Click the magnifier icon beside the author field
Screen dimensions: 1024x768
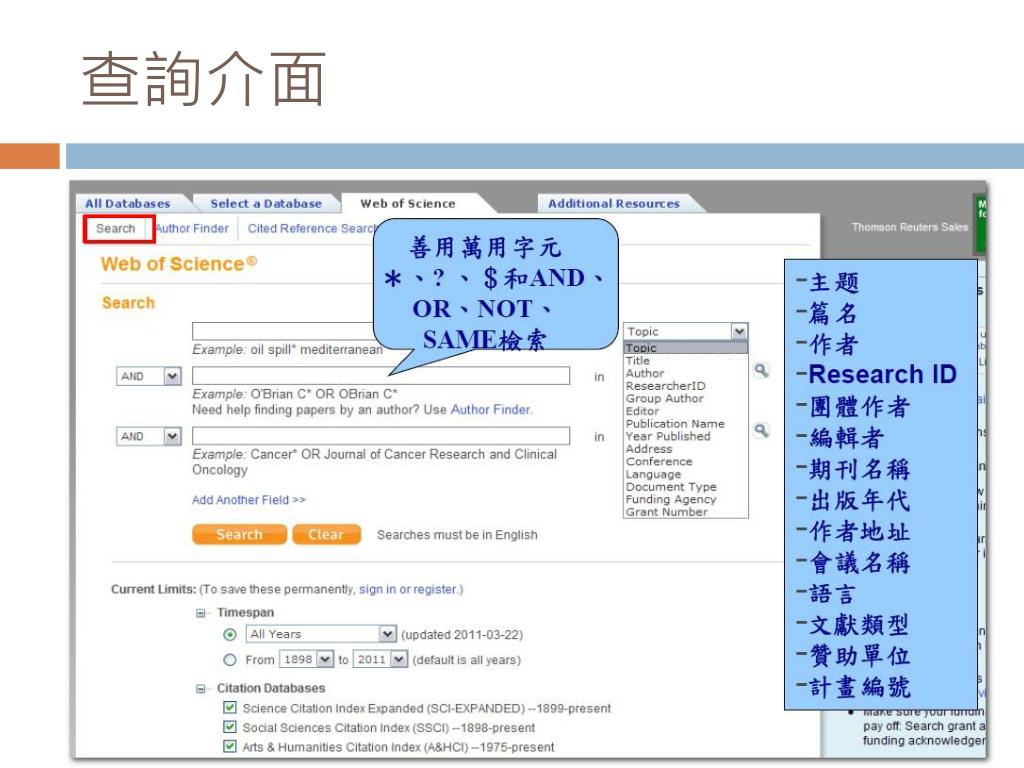point(761,371)
